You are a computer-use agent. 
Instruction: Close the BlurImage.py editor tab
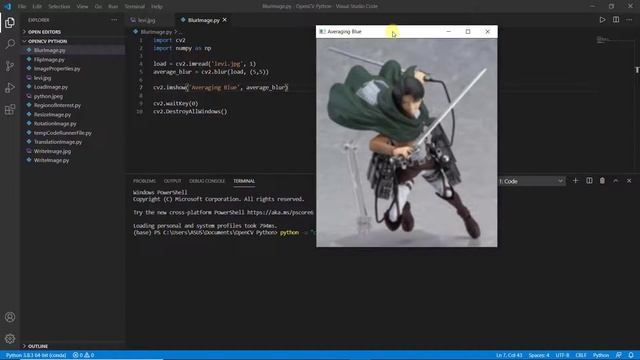click(x=224, y=20)
